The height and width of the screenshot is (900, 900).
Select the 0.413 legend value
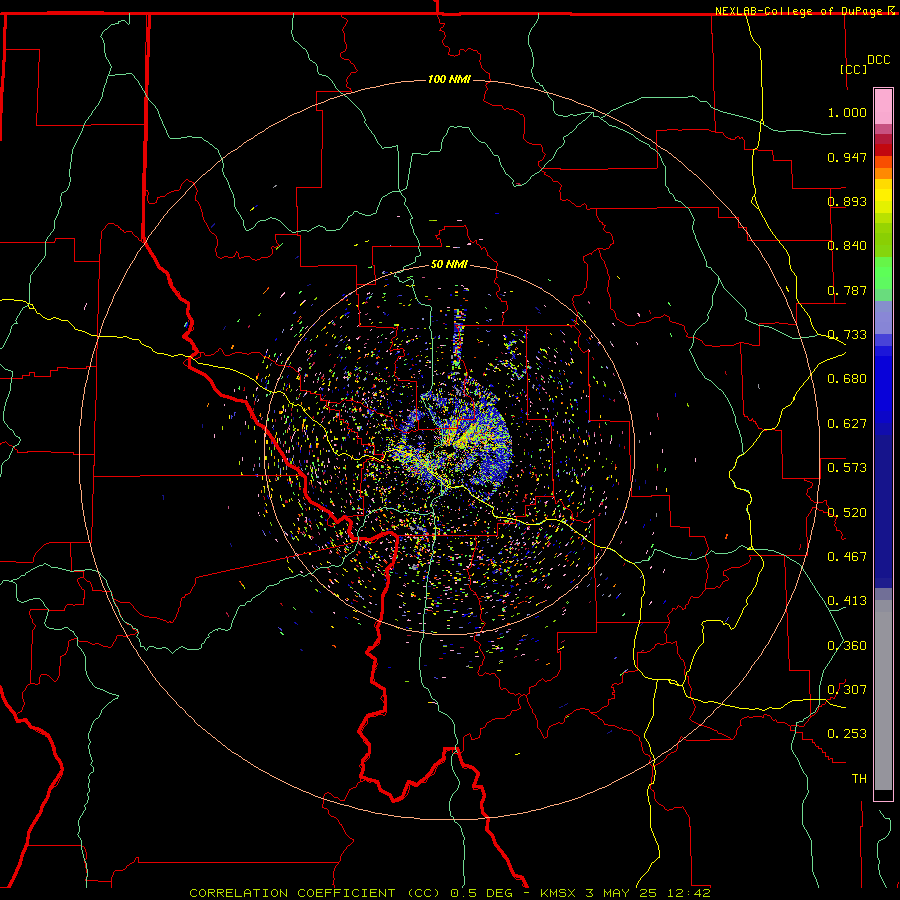pyautogui.click(x=847, y=601)
